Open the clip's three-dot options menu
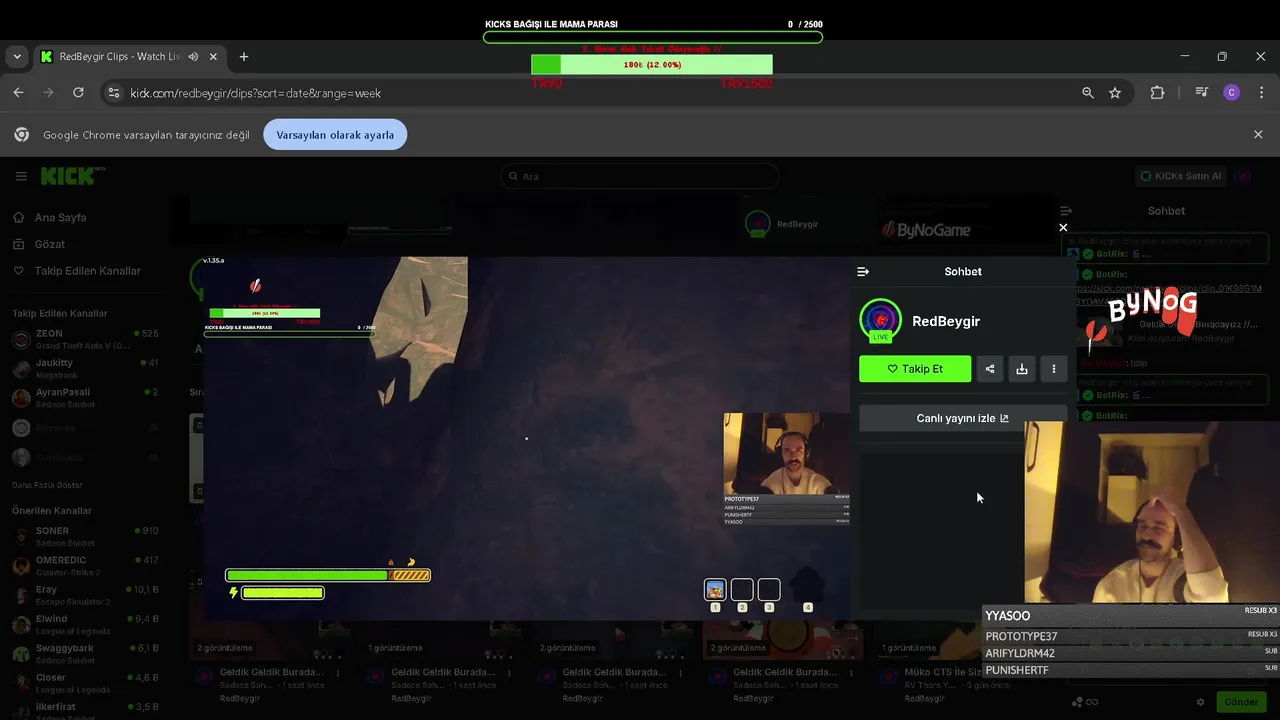 pos(1054,369)
